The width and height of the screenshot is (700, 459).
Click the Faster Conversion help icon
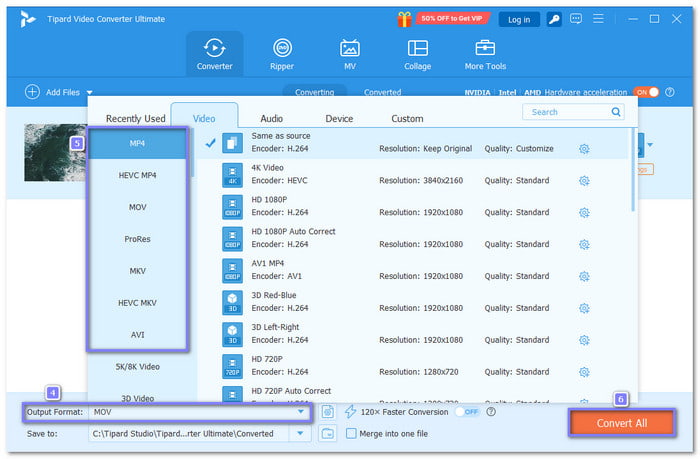[x=491, y=412]
